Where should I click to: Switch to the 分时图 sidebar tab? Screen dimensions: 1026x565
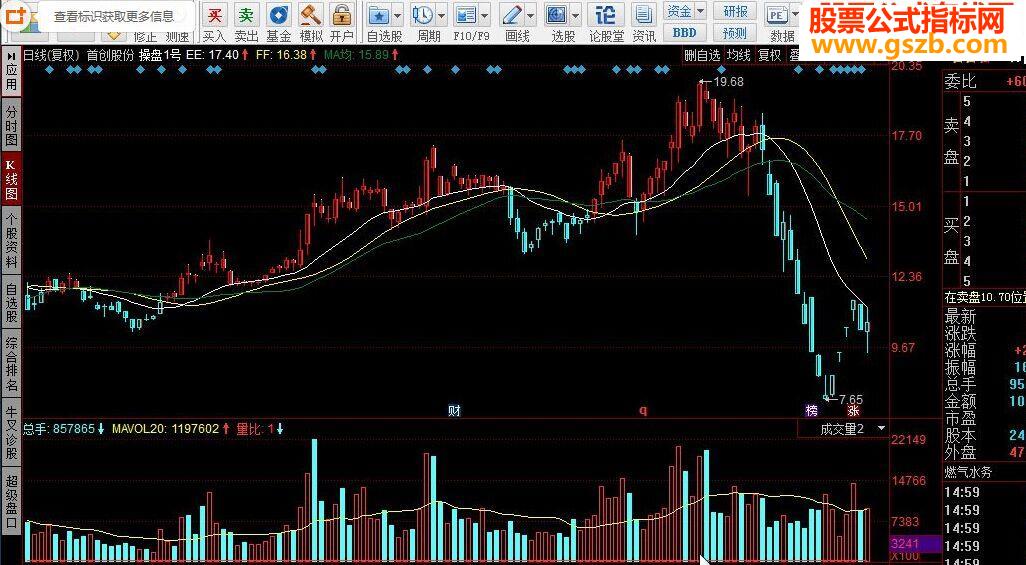click(11, 125)
